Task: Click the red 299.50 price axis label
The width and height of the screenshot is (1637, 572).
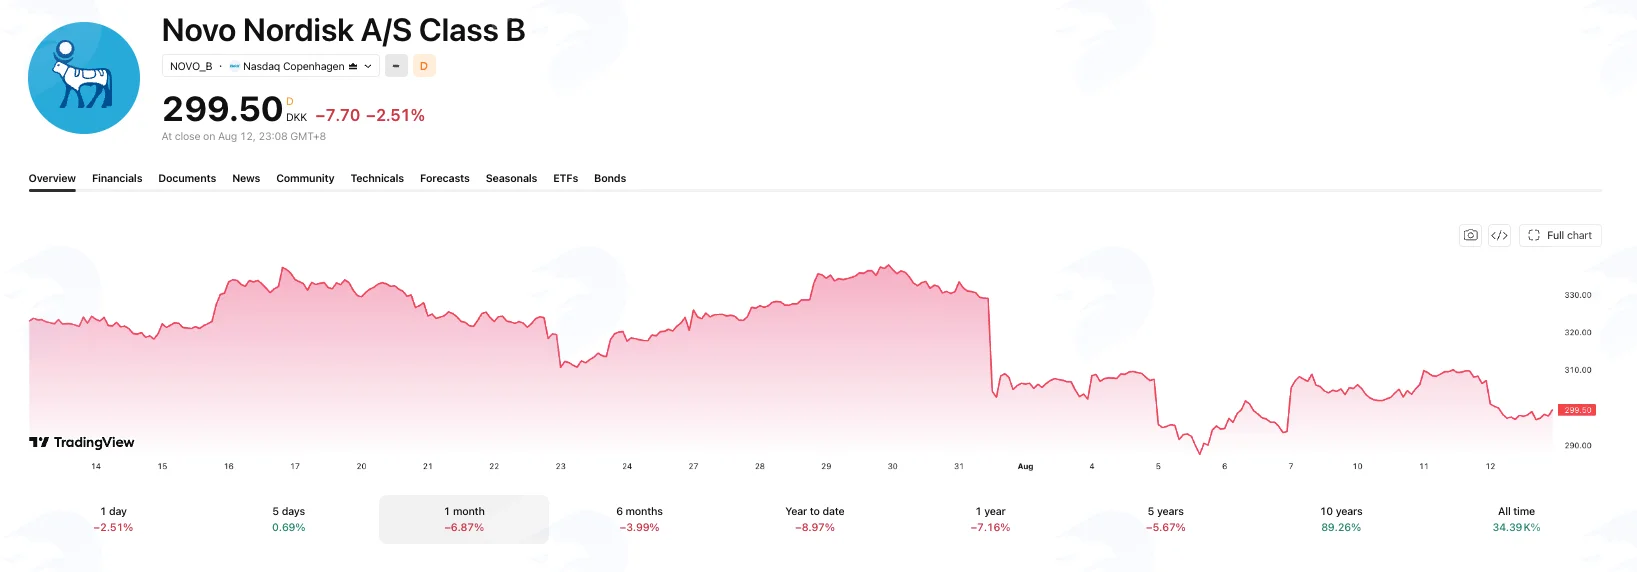Action: [x=1577, y=410]
